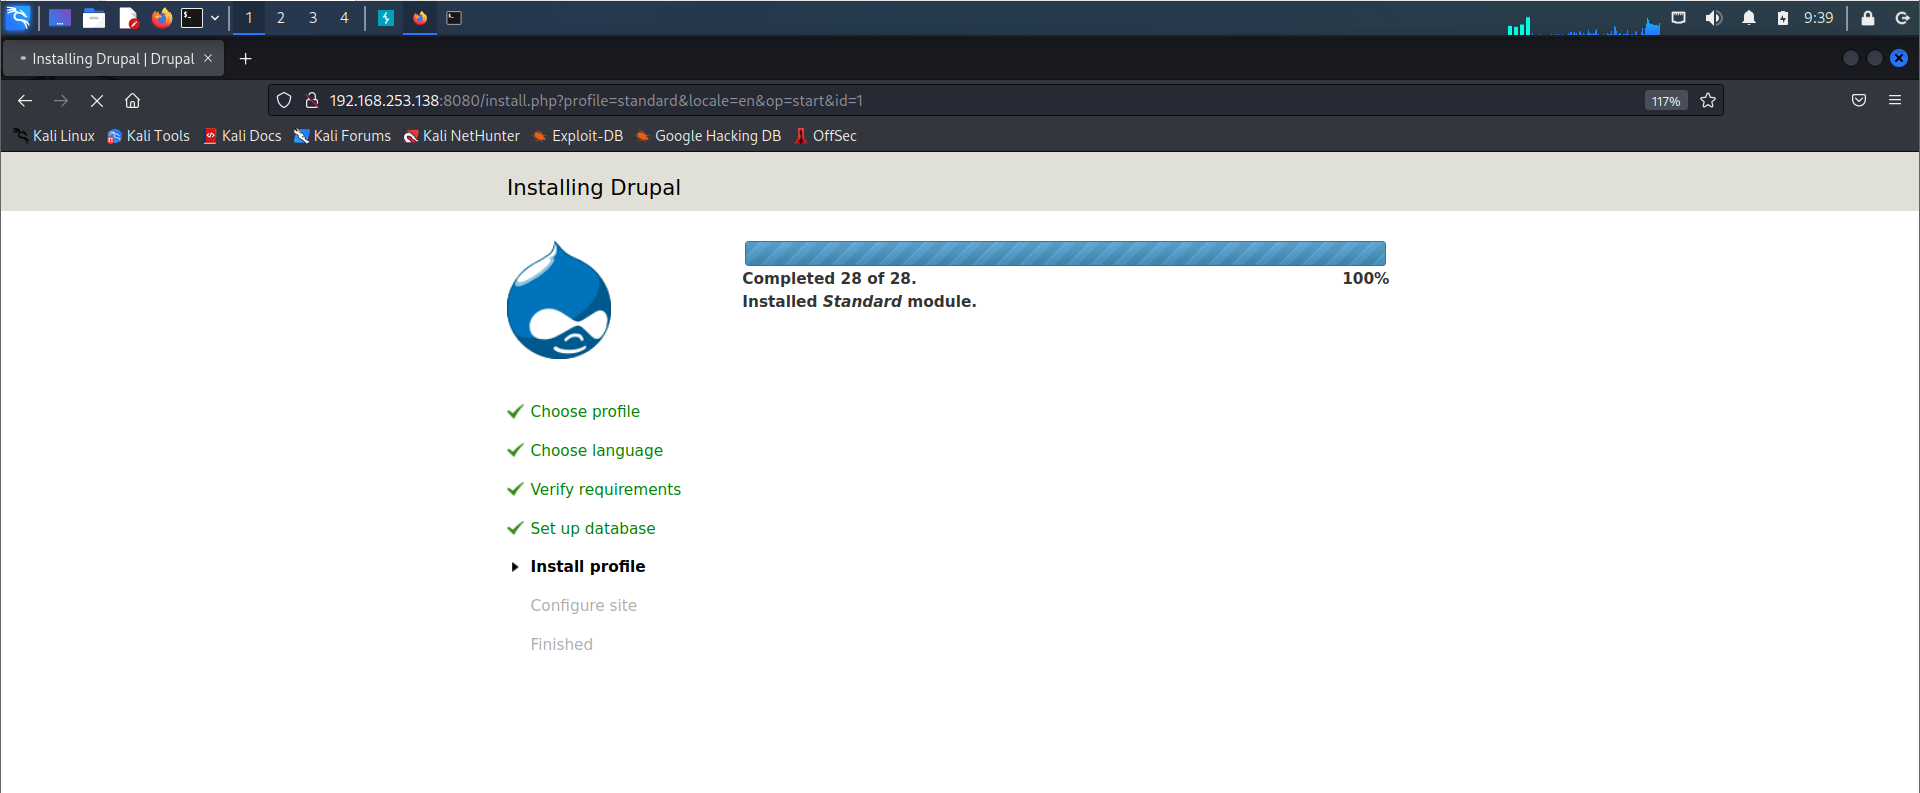
Task: Click the power manager battery tray icon
Action: tap(1783, 18)
